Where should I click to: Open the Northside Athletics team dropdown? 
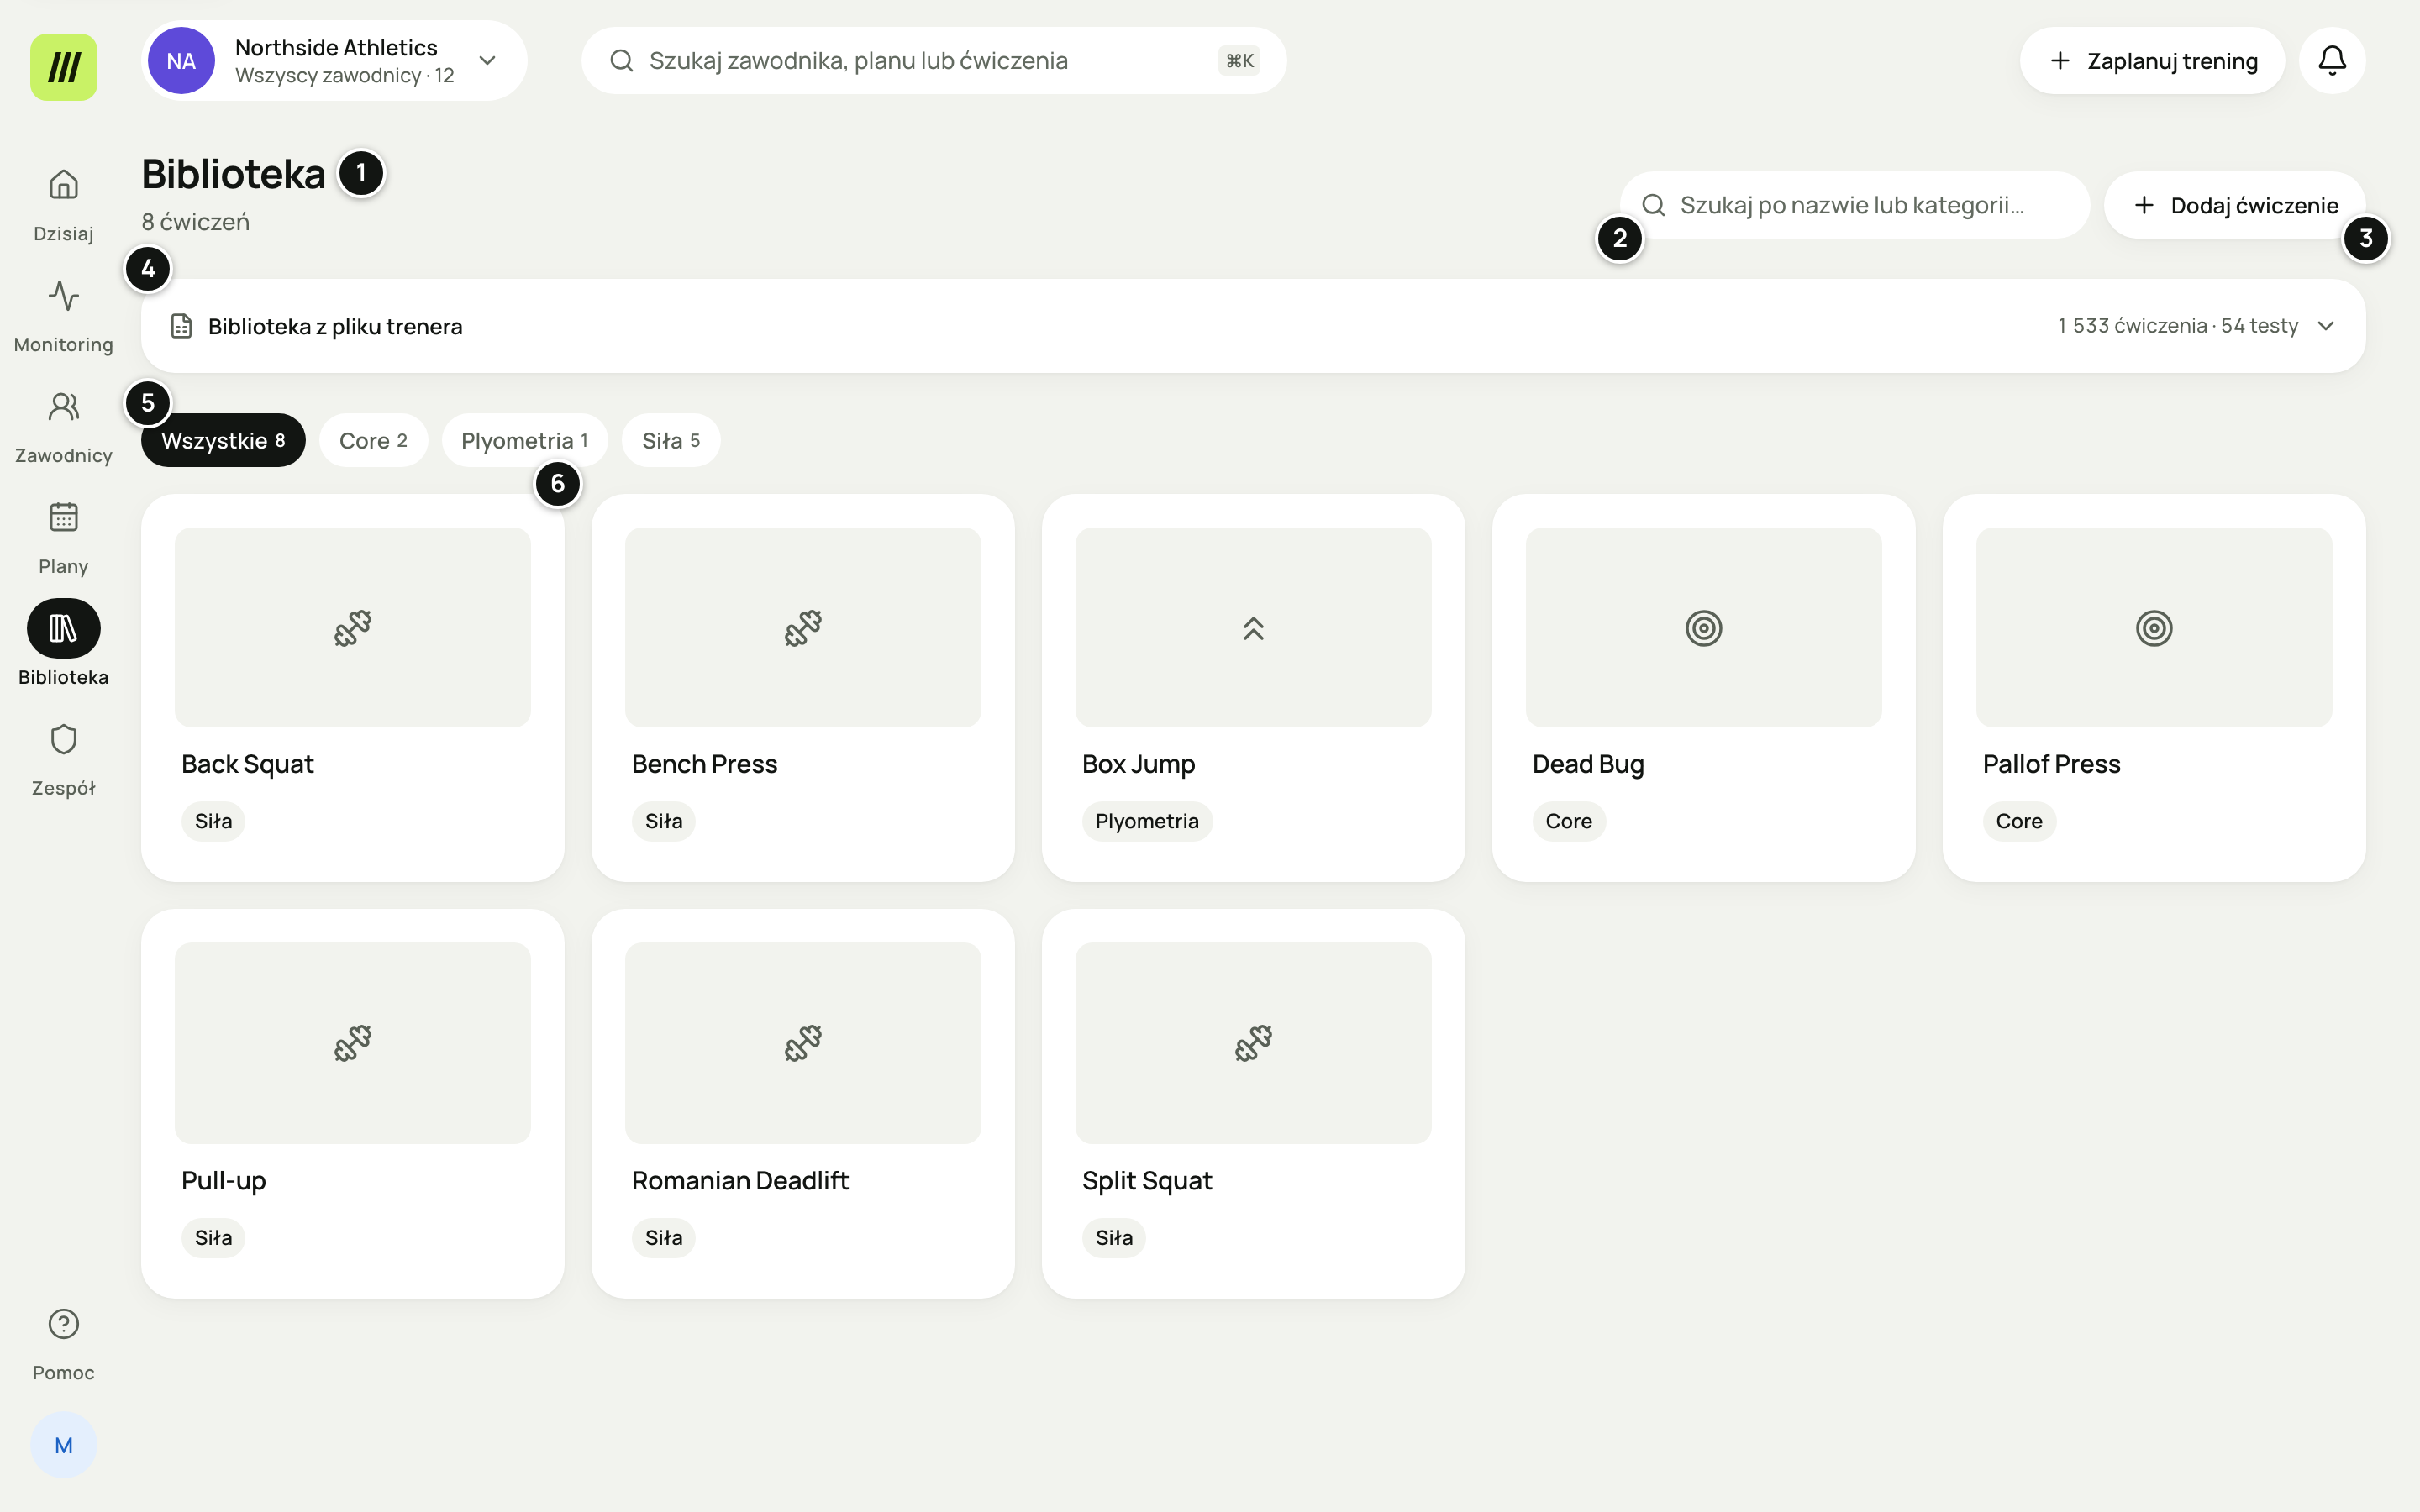pyautogui.click(x=334, y=61)
